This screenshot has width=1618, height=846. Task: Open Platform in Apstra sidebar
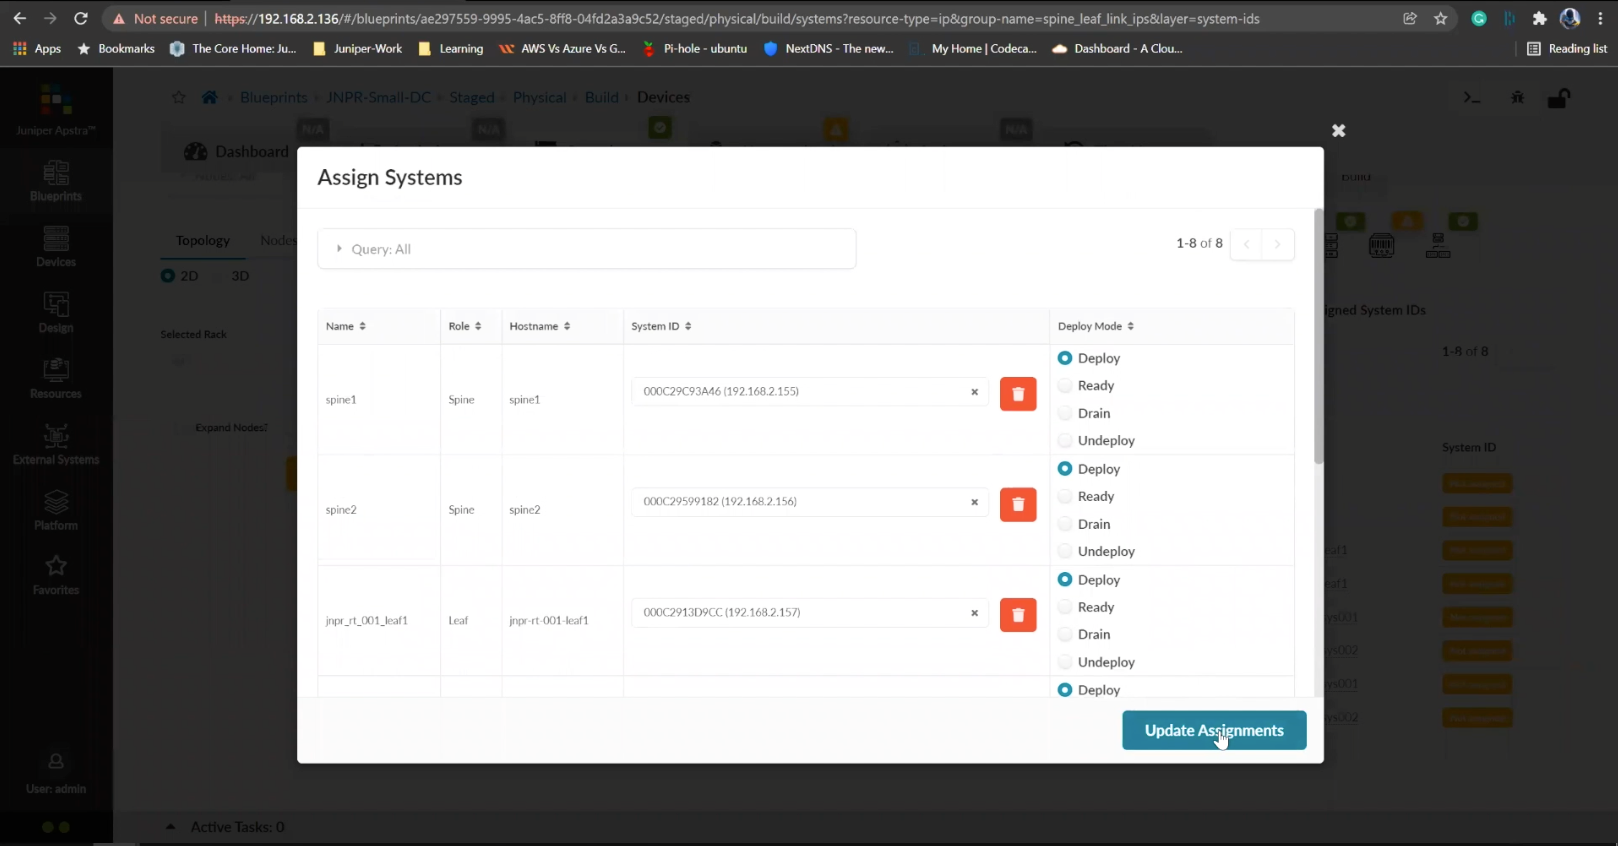pos(56,509)
